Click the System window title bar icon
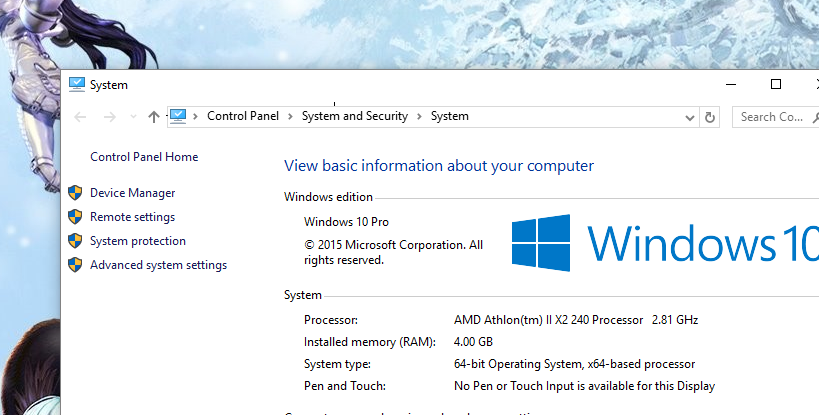Viewport: 819px width, 415px height. coord(77,85)
